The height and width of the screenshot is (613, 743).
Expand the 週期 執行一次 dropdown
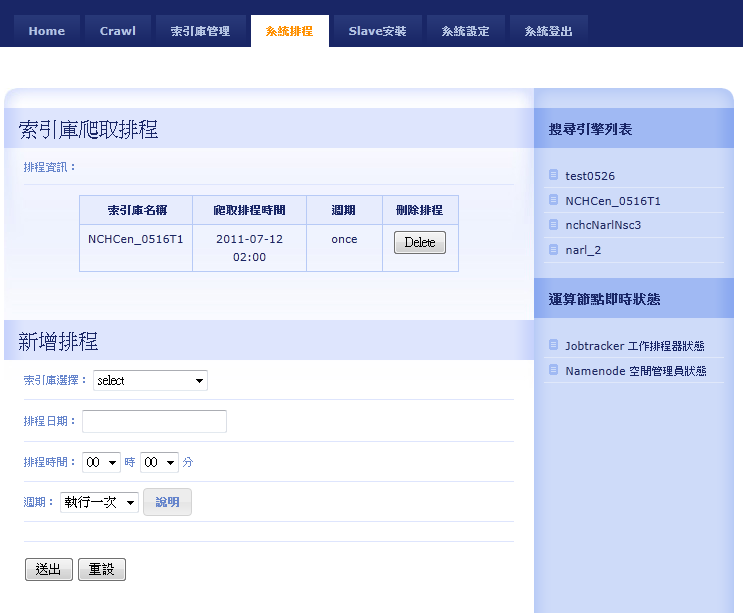100,502
